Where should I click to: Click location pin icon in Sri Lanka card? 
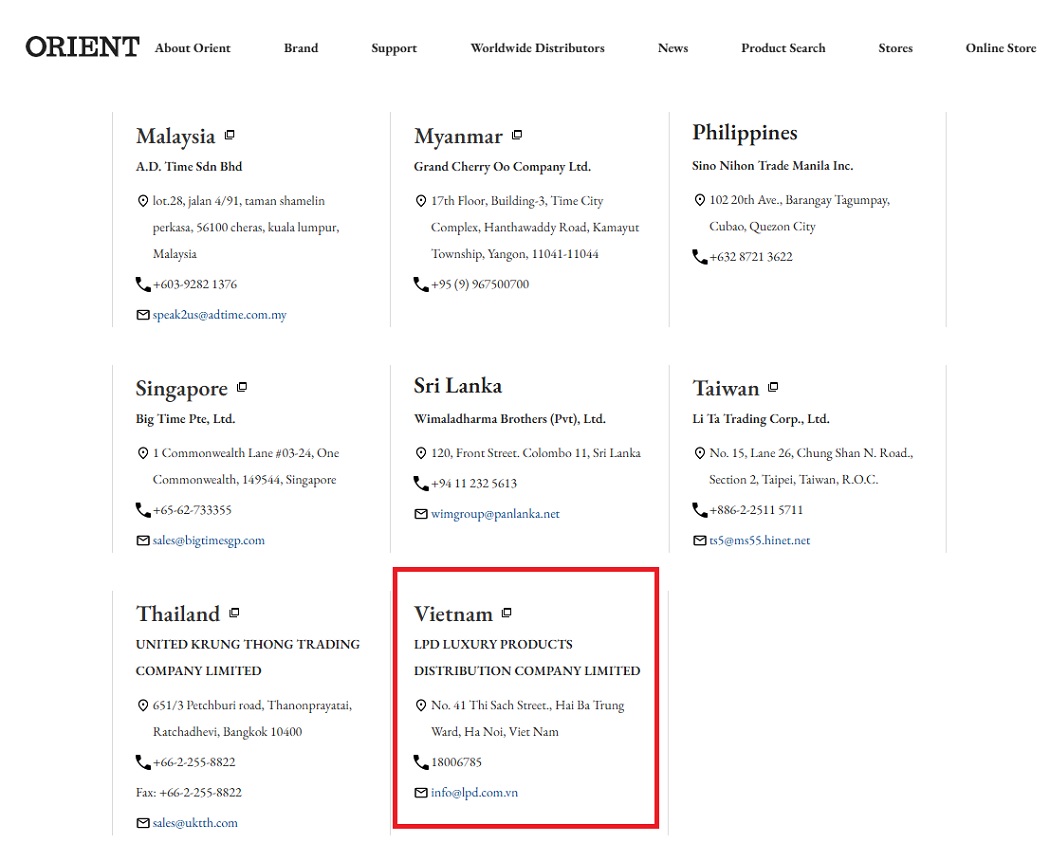point(421,453)
